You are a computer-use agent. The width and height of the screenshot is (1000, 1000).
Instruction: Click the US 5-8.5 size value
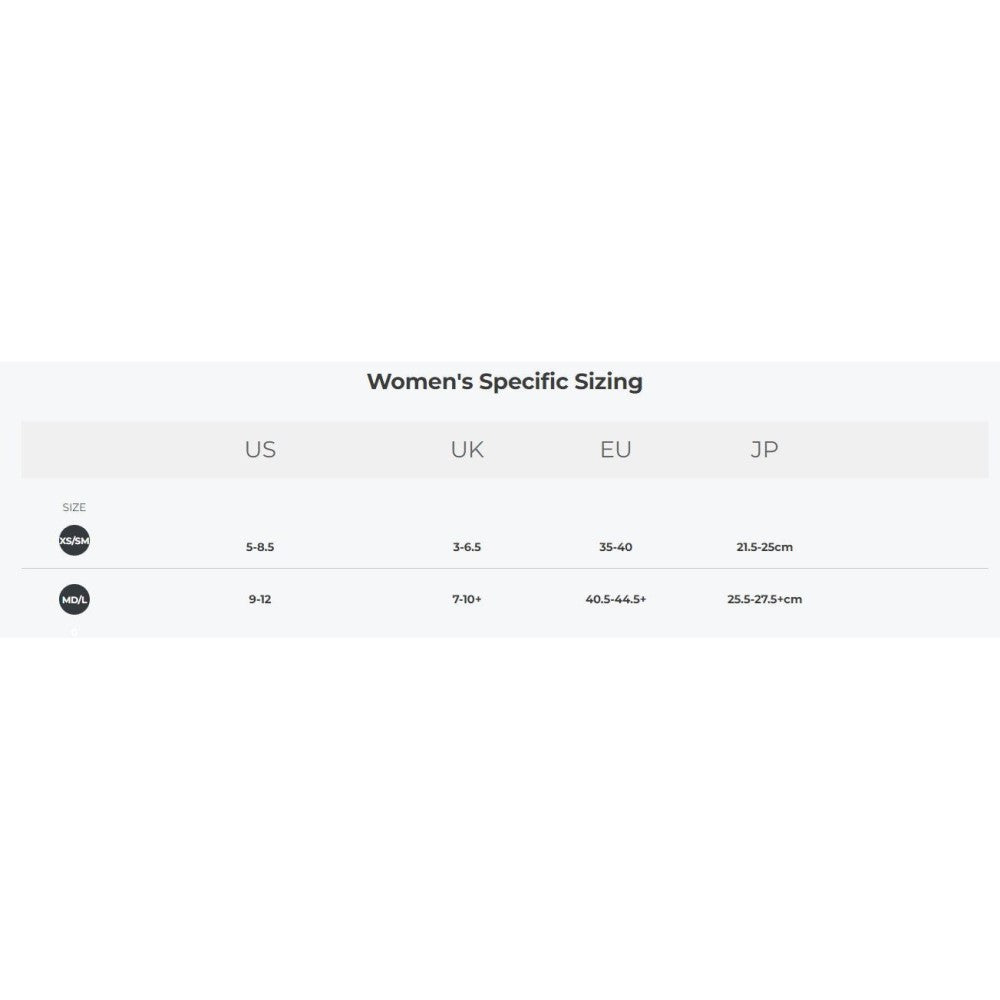click(x=260, y=547)
